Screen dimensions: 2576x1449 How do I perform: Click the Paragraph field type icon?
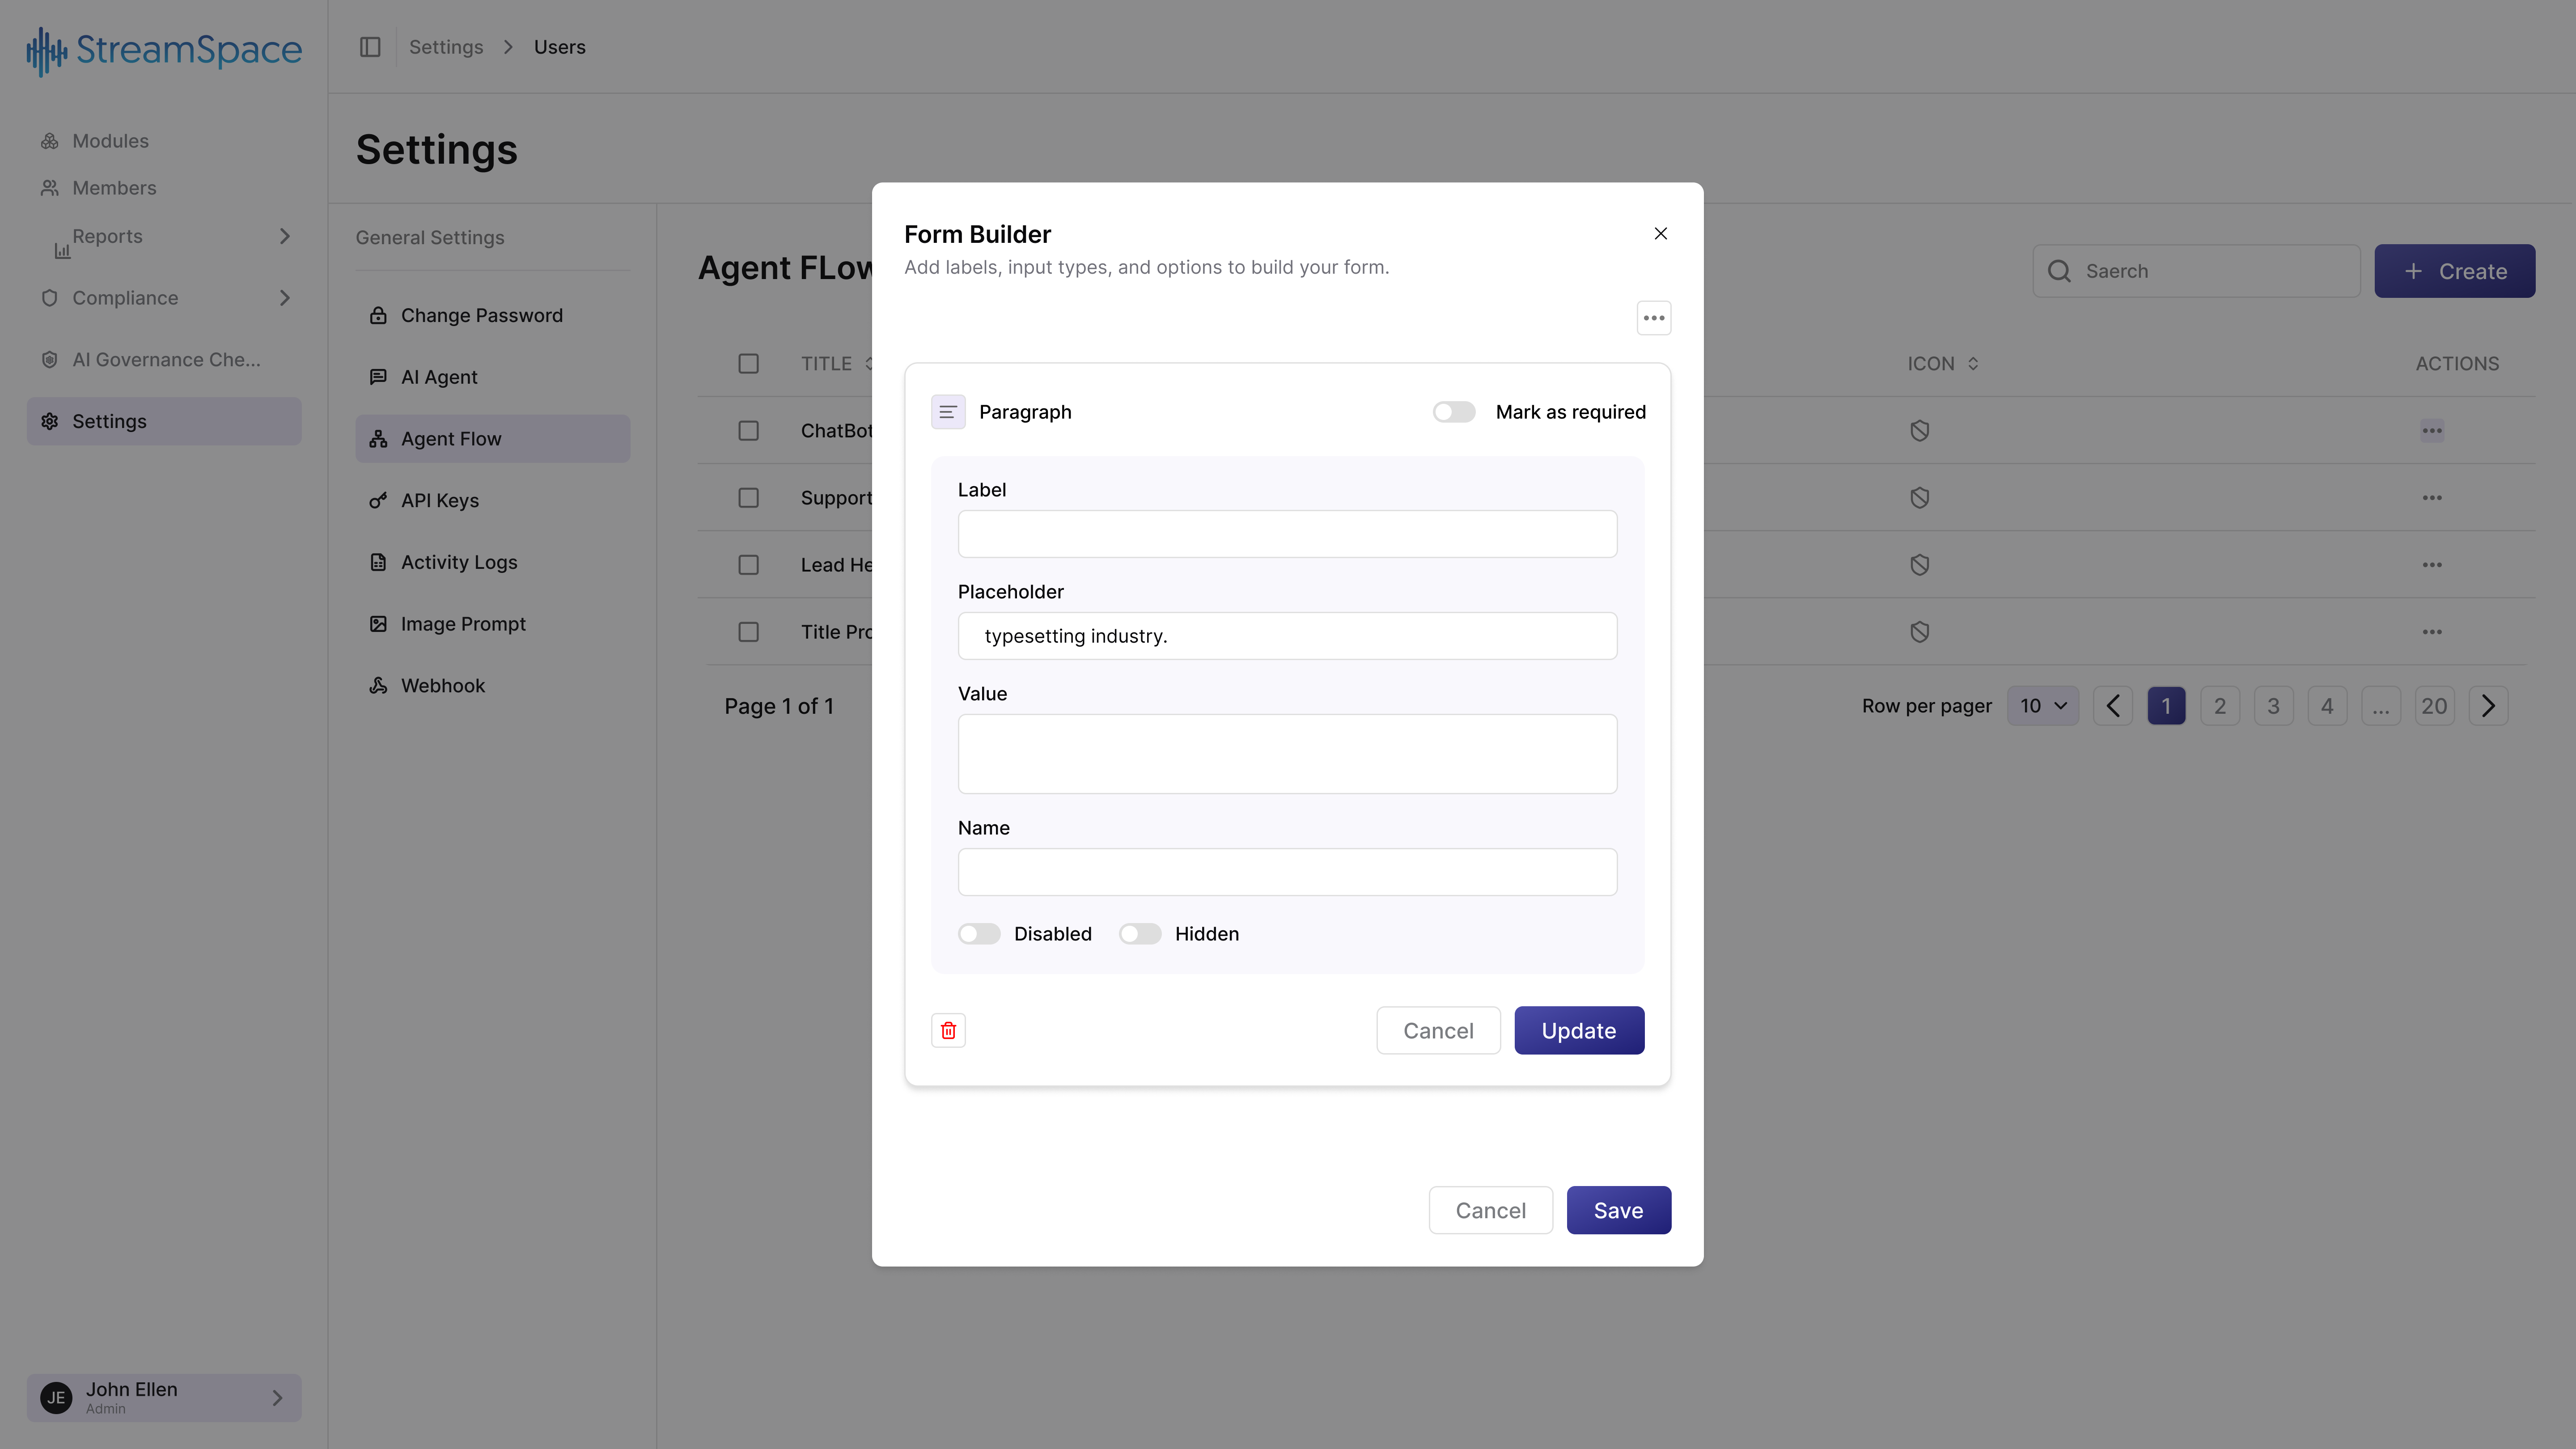948,412
